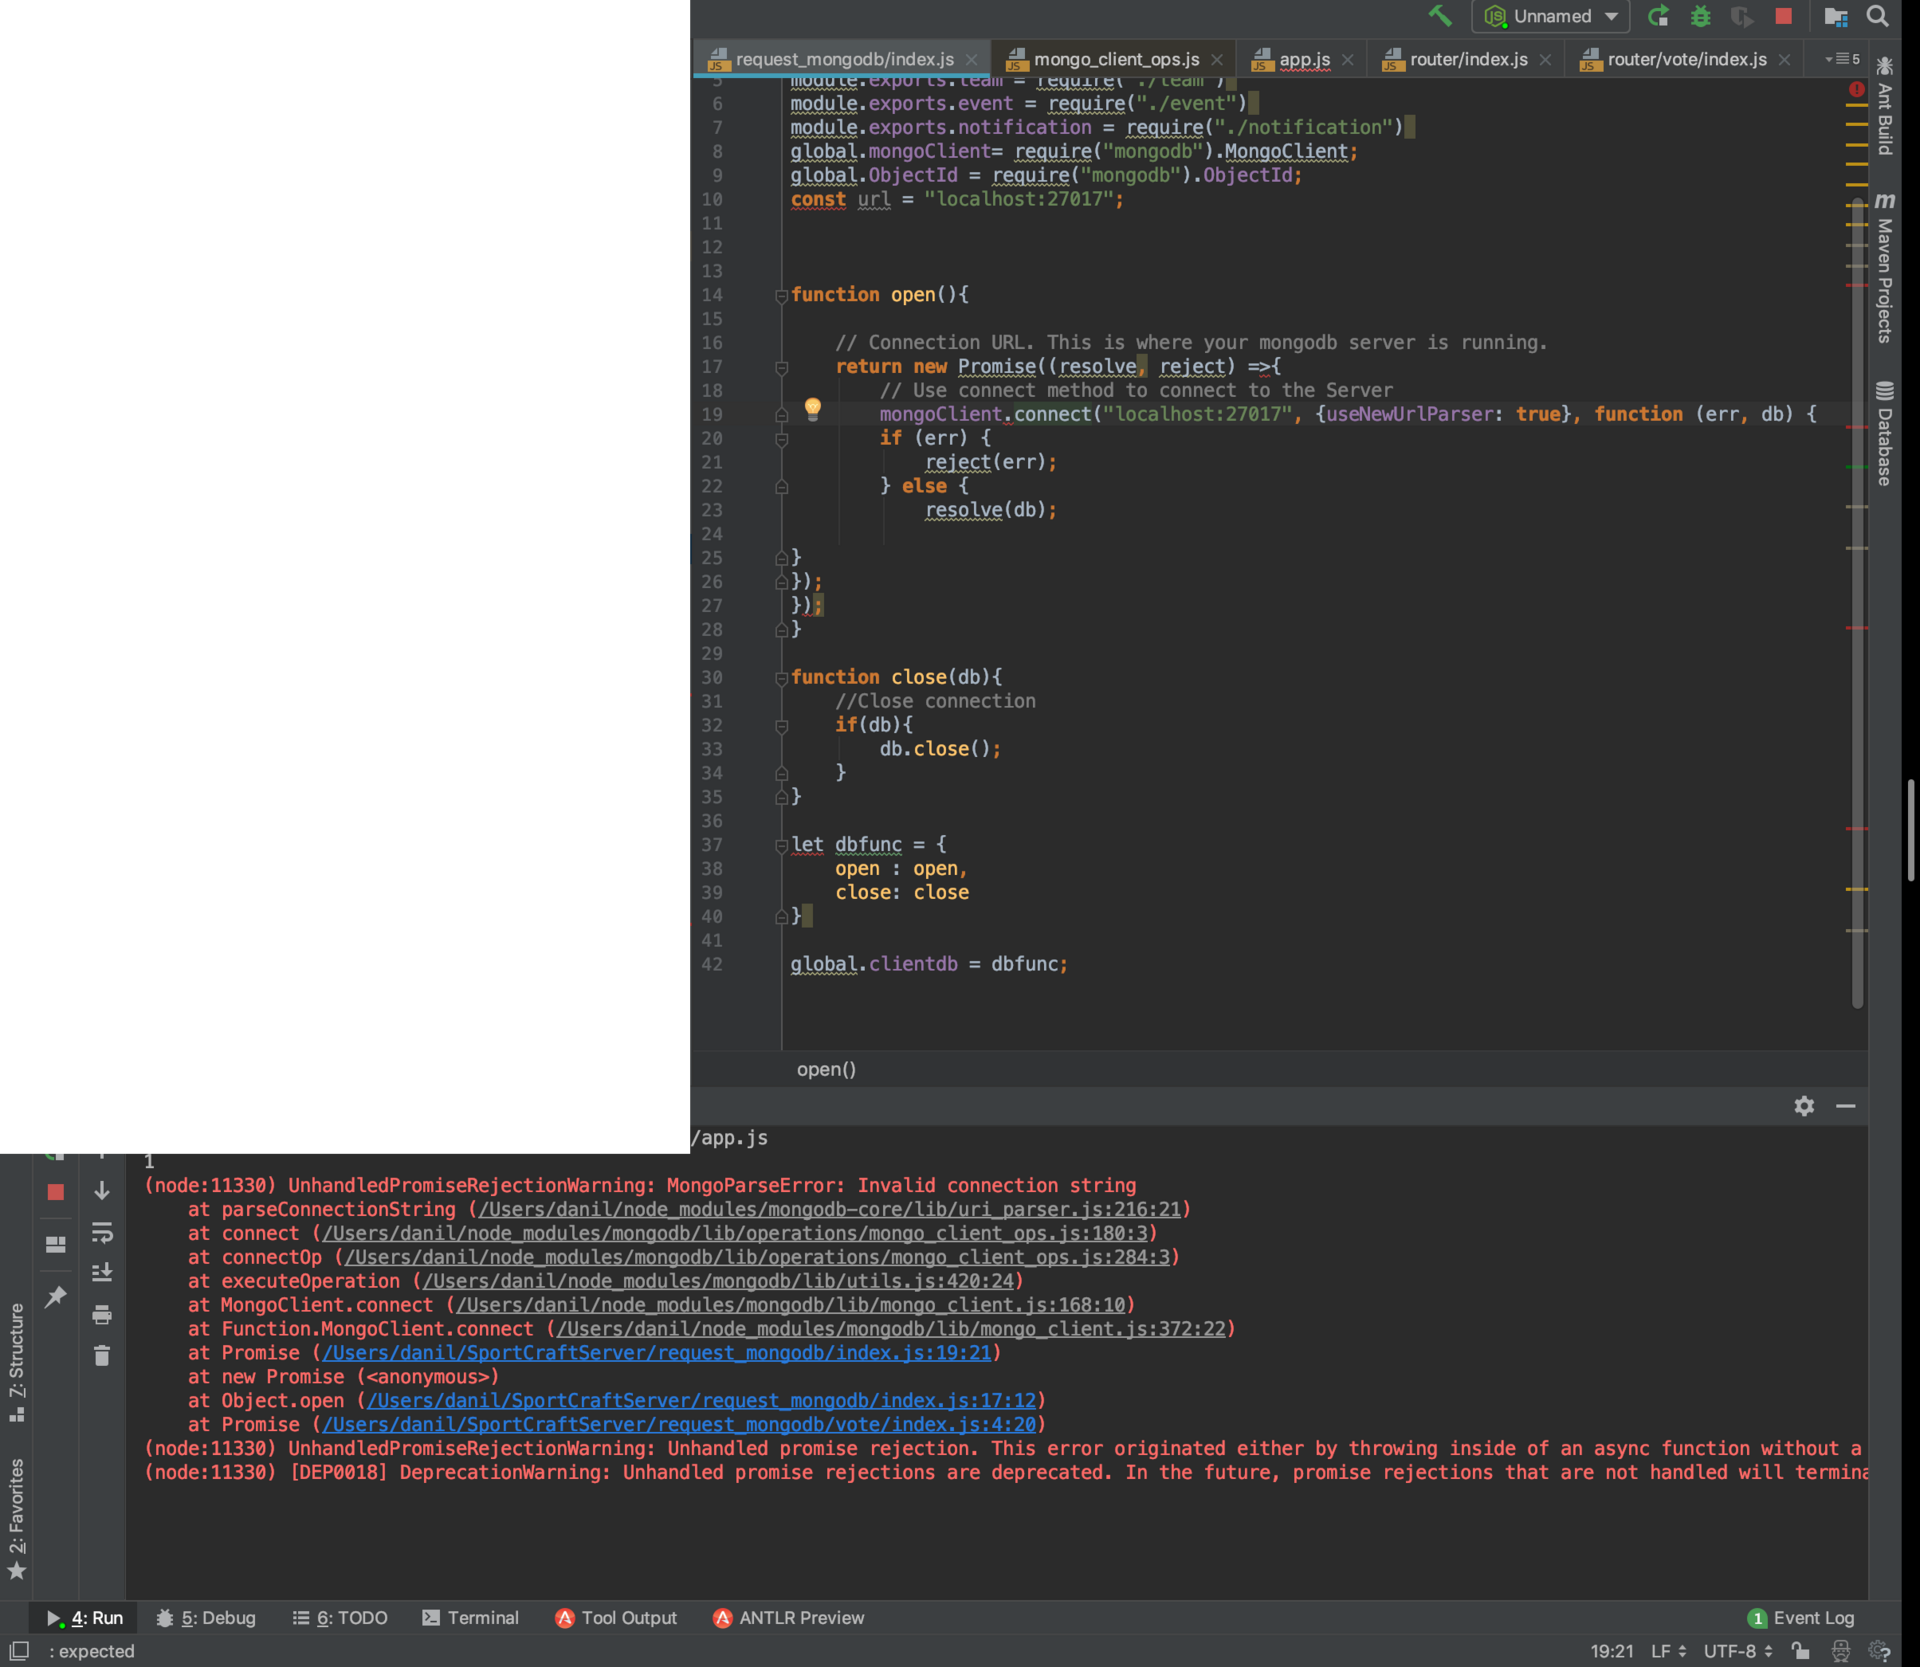1920x1667 pixels.
Task: Collapse the function close(db) fold marker
Action: [782, 678]
